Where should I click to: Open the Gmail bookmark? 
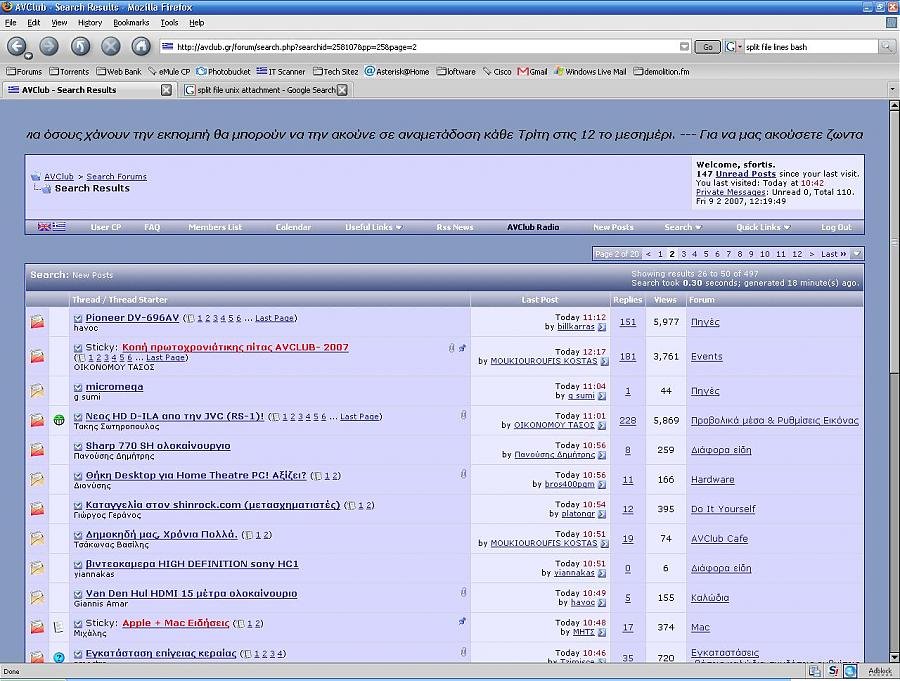tap(532, 72)
